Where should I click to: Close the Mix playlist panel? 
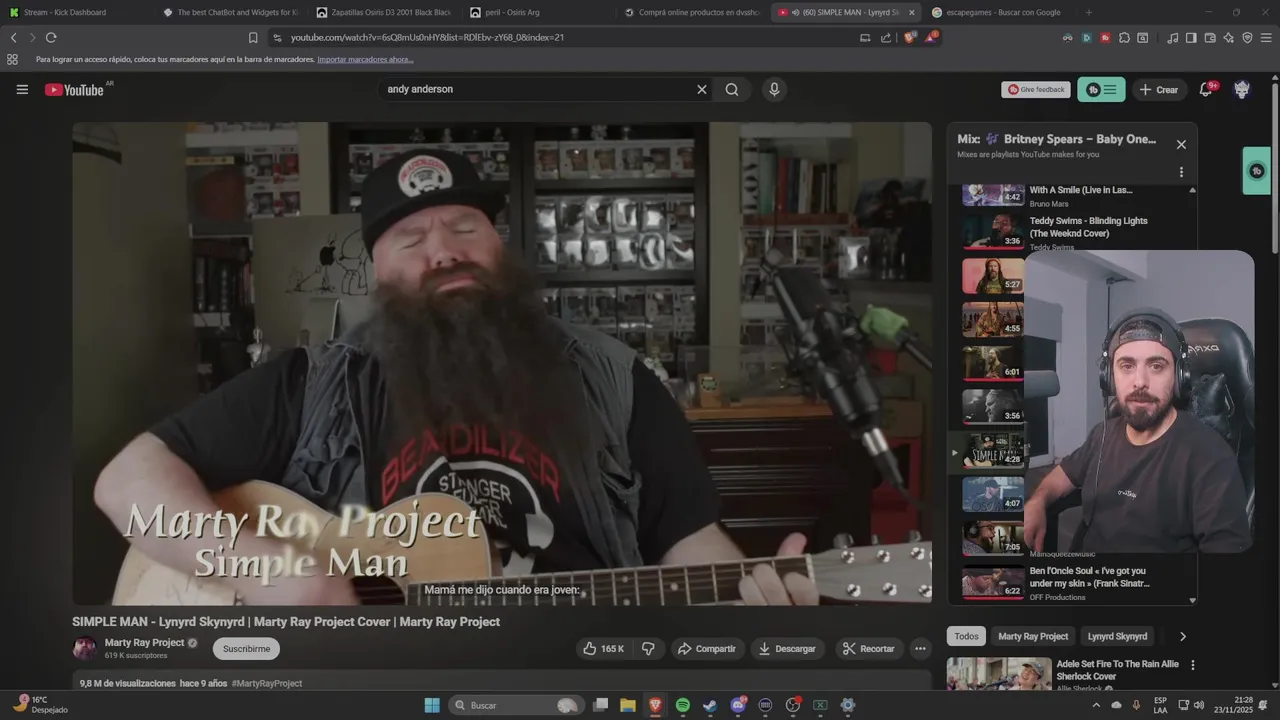point(1181,144)
